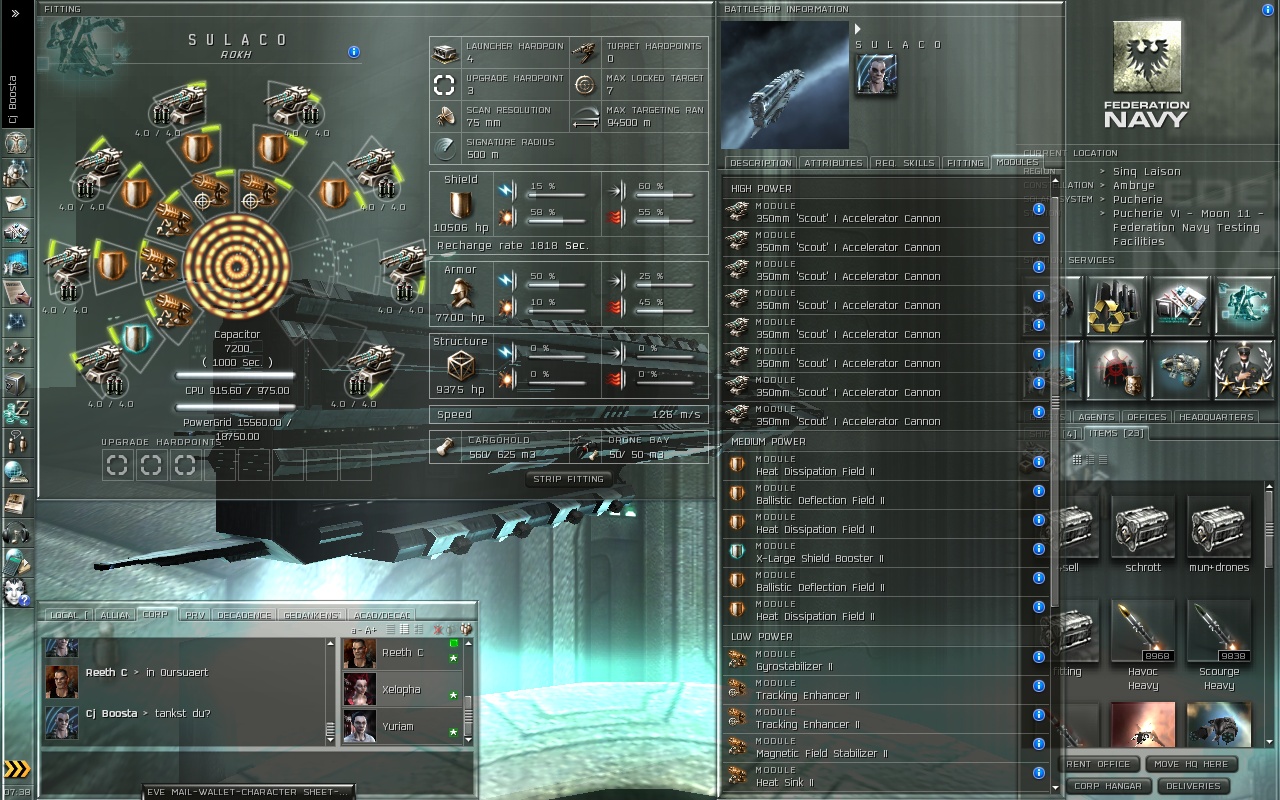Open the character sheet icon in left sidebar

[16, 143]
